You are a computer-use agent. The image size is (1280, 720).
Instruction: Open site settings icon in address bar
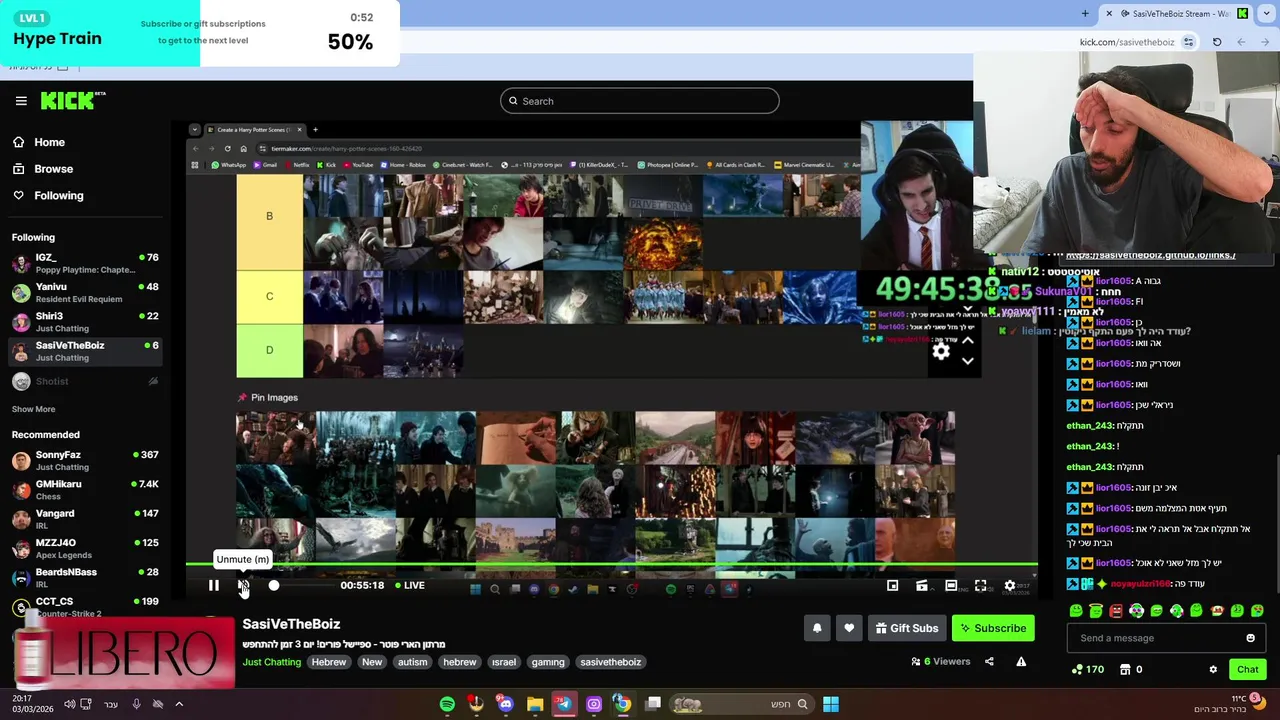pos(1188,42)
